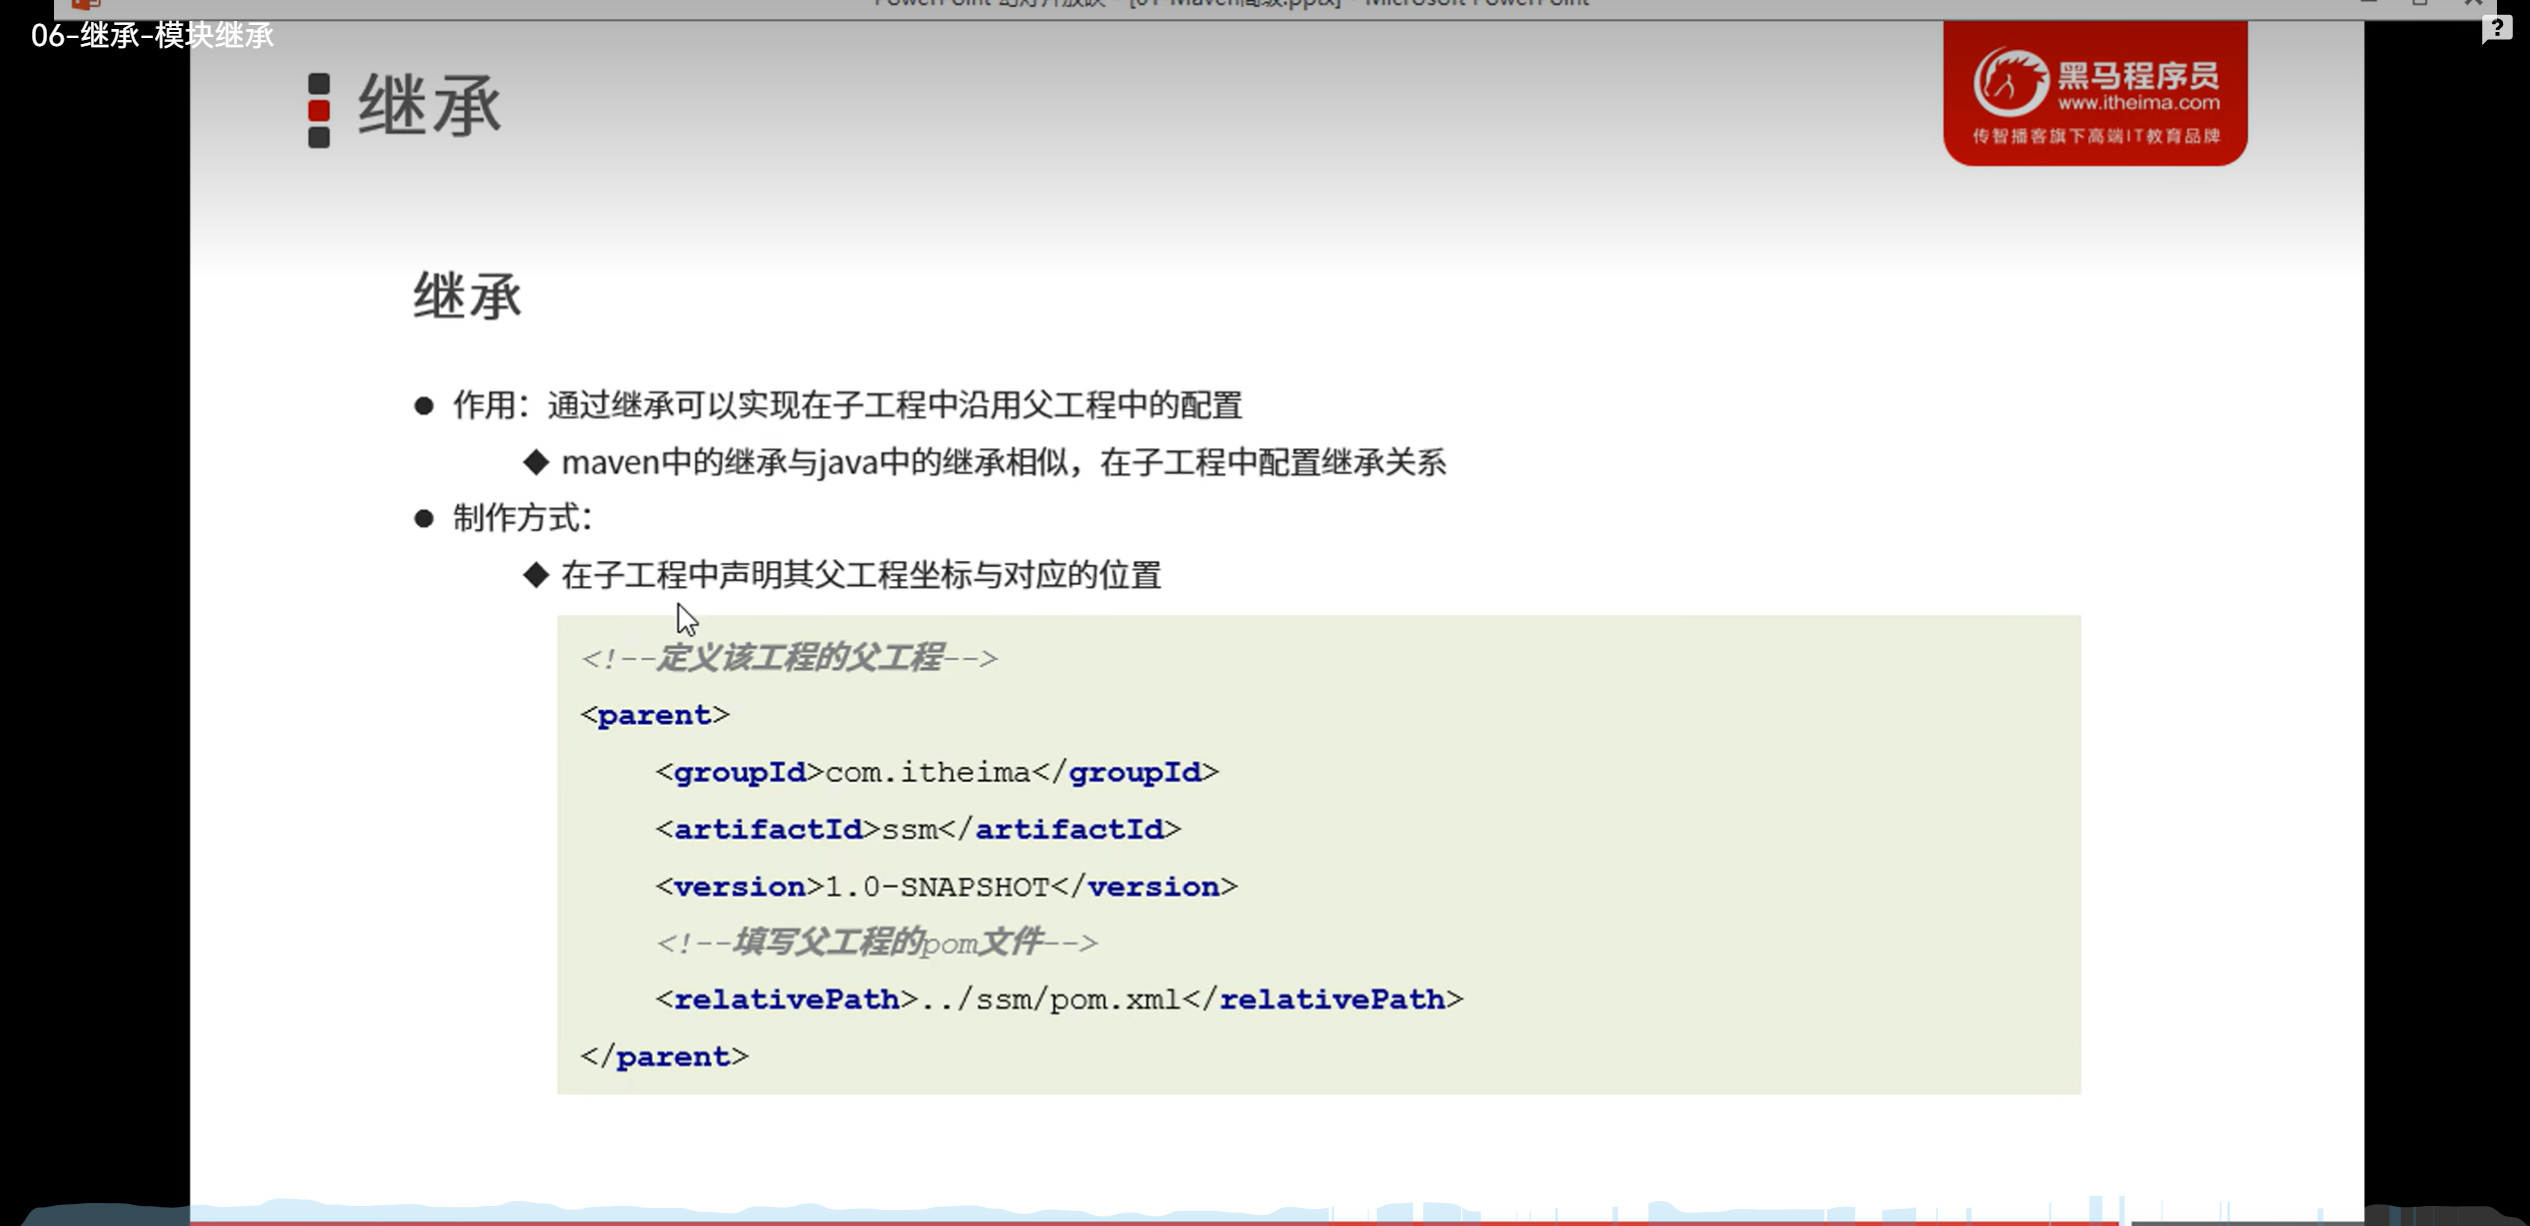Image resolution: width=2530 pixels, height=1226 pixels.
Task: Click the video title 06-继承-模块继承
Action: click(x=152, y=36)
